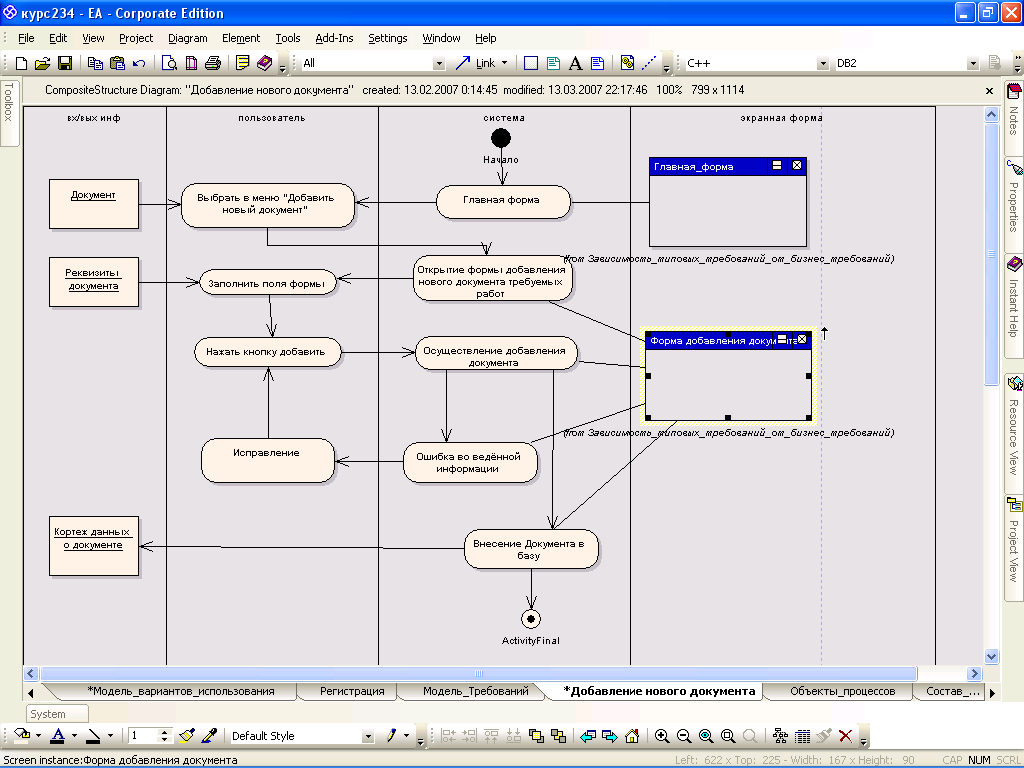Click the tab strip scroll-left arrow

click(31, 692)
